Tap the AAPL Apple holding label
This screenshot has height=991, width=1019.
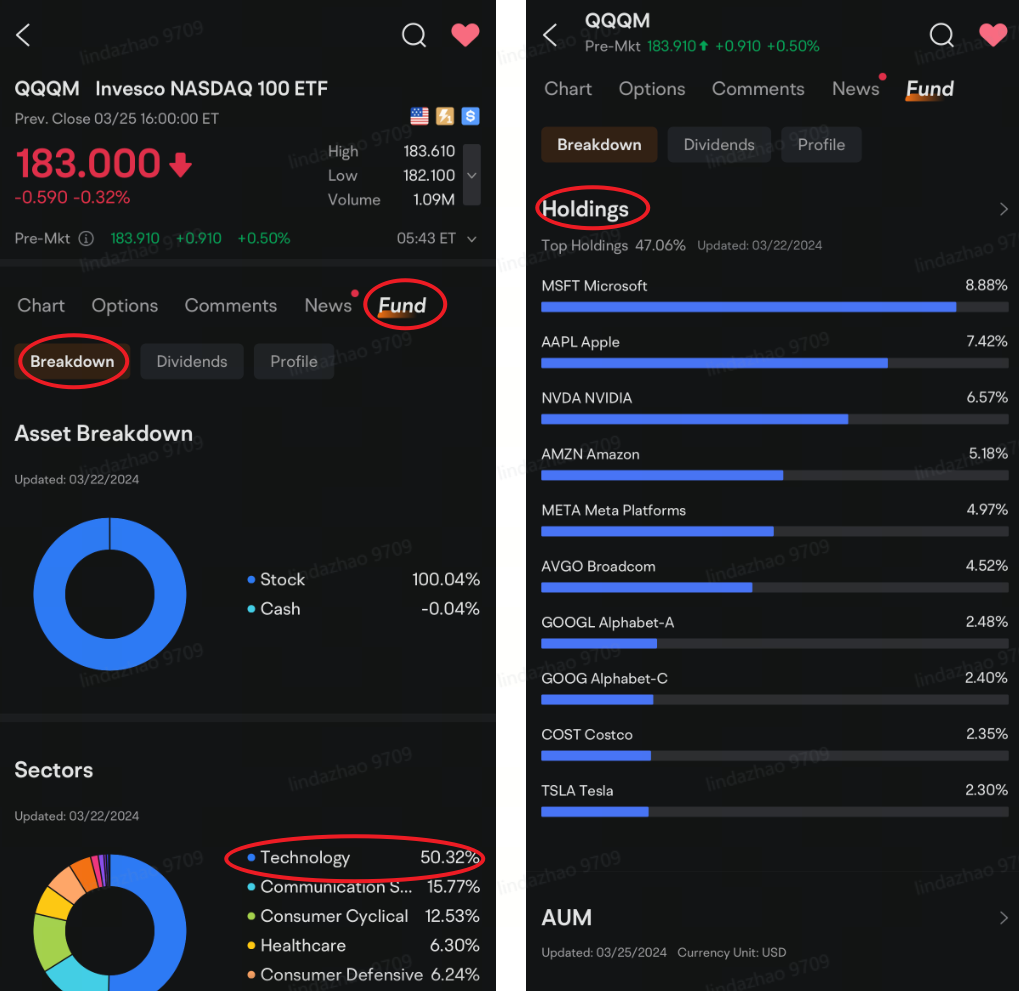tap(580, 342)
